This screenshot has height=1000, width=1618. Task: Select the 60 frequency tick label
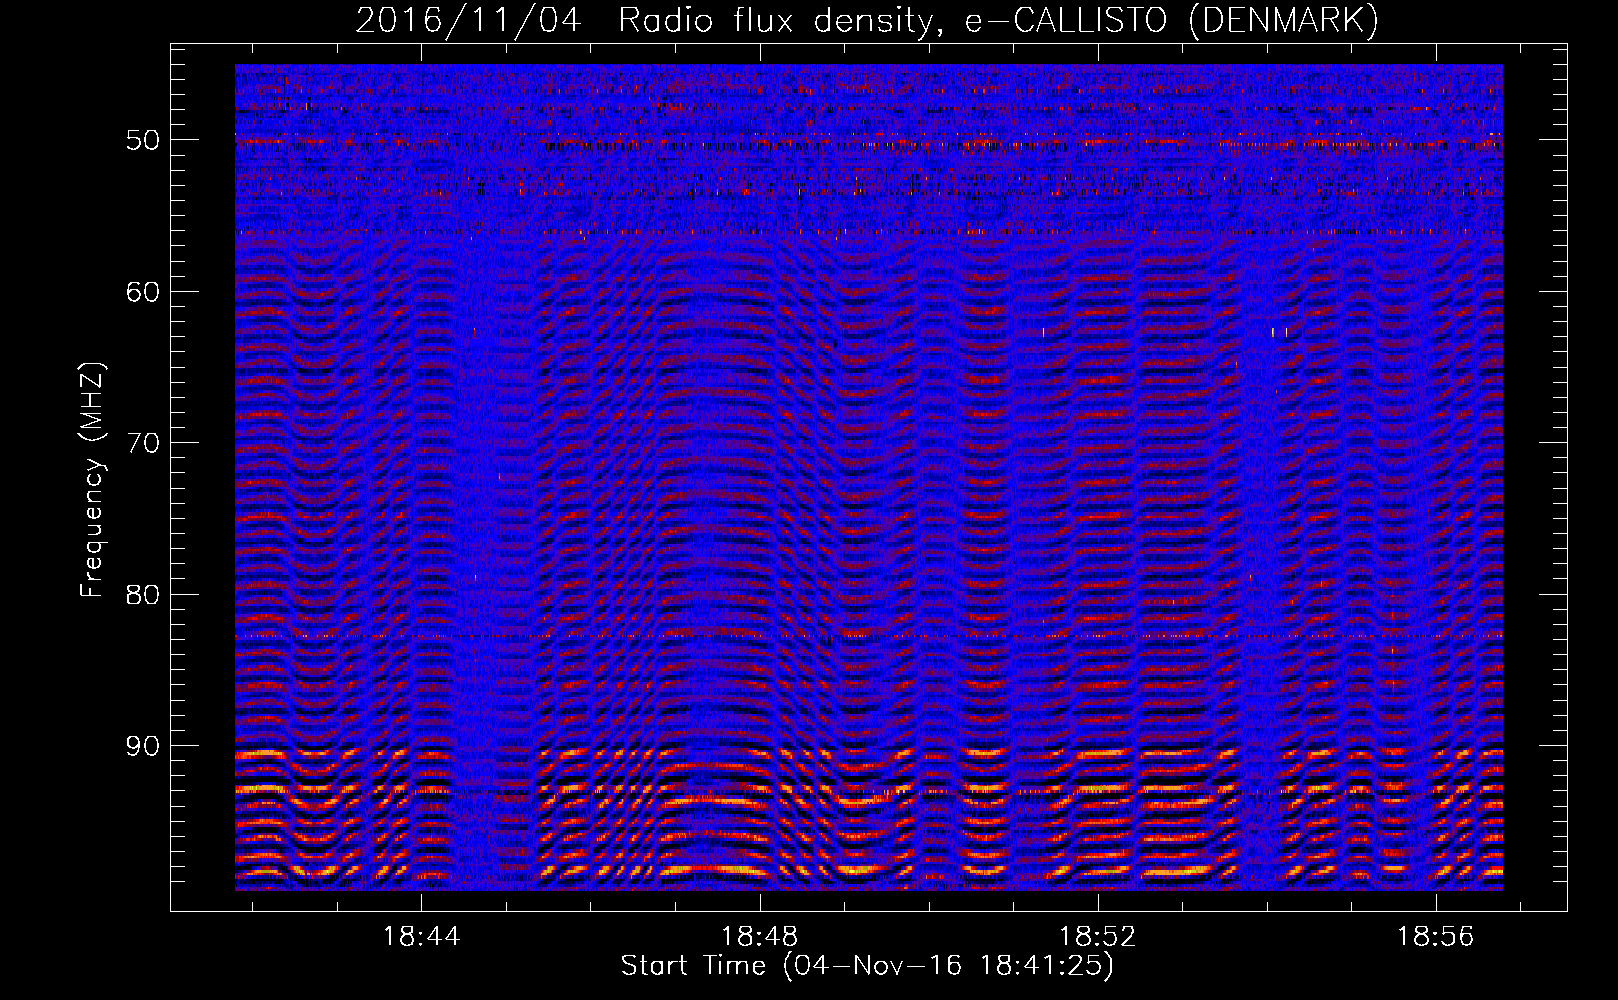(x=143, y=292)
